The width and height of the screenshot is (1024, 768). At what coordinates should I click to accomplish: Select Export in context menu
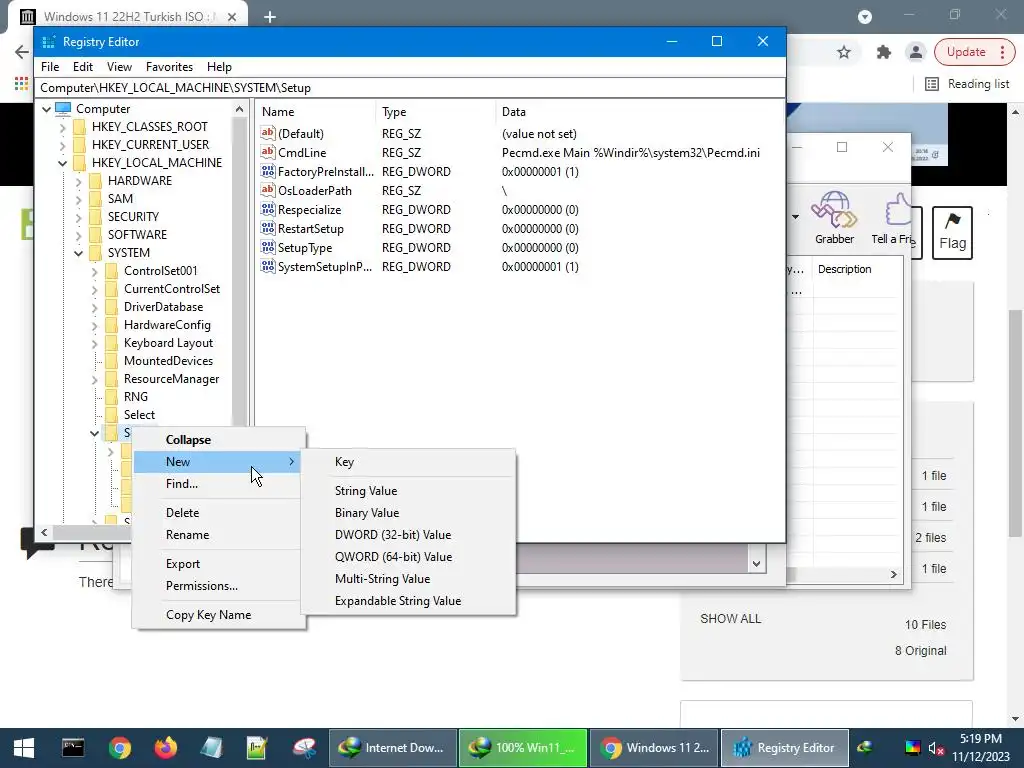(219, 564)
